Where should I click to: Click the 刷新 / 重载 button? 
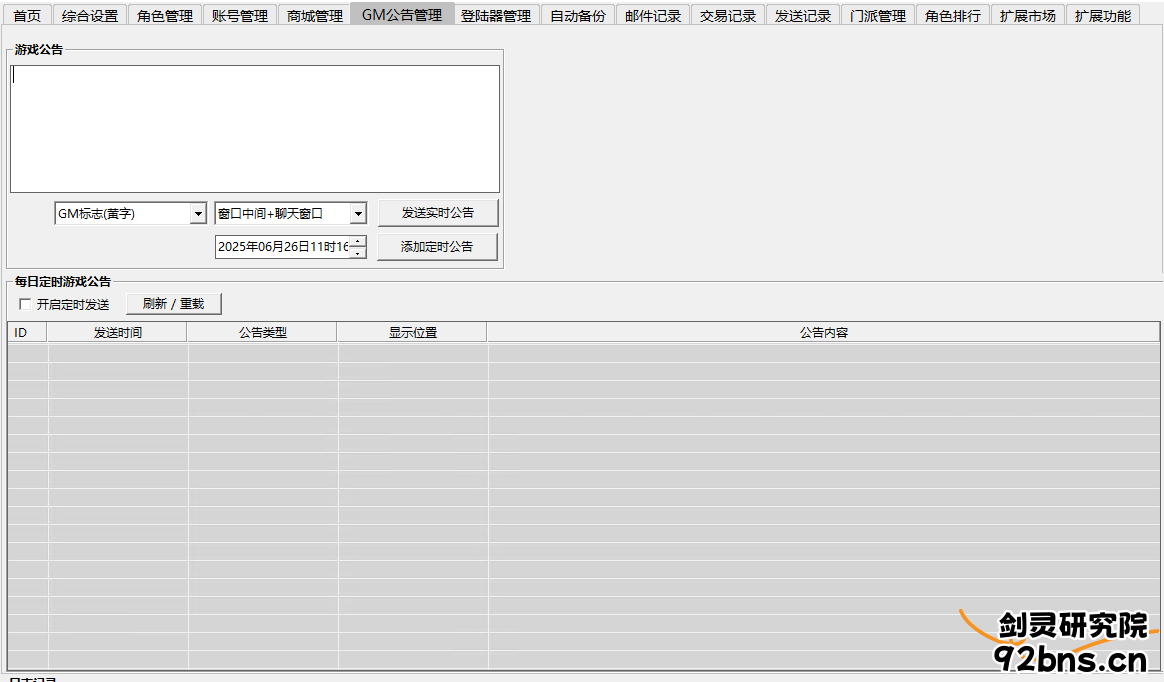[174, 304]
